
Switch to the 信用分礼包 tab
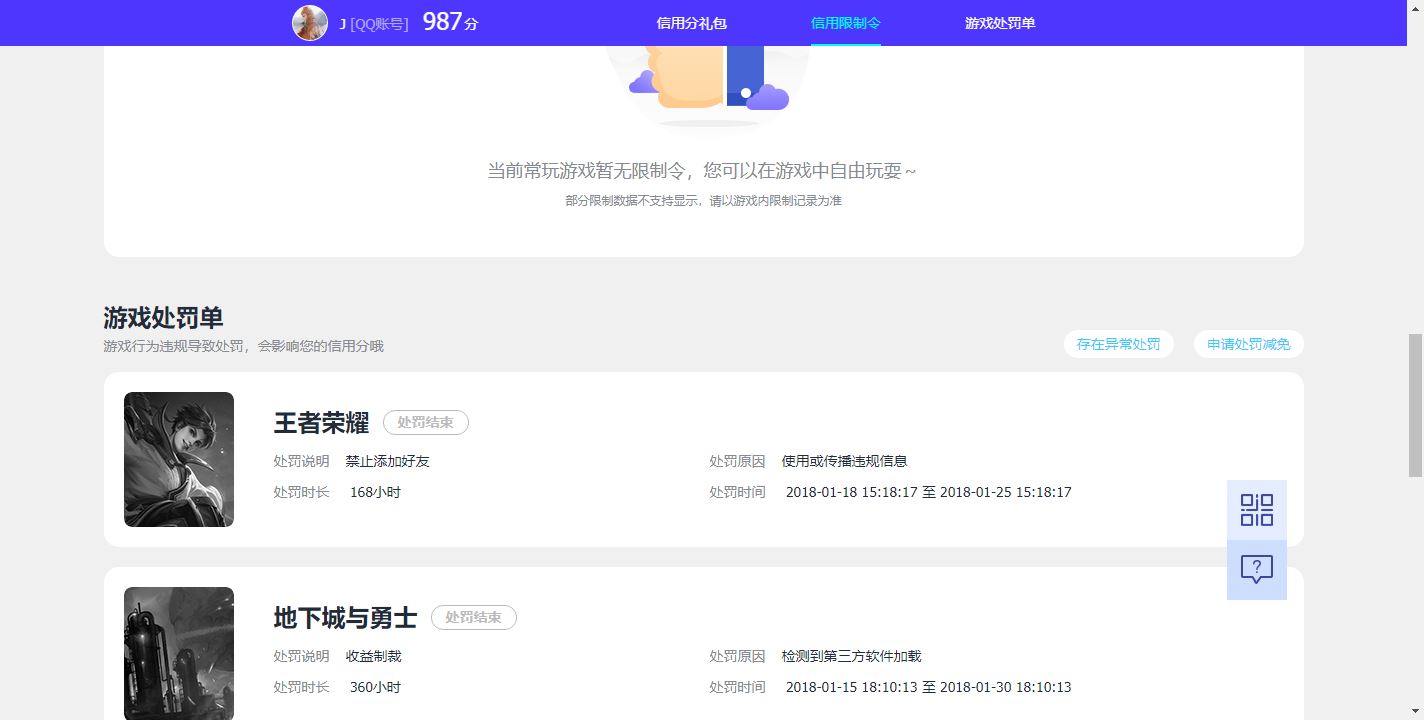coord(691,23)
